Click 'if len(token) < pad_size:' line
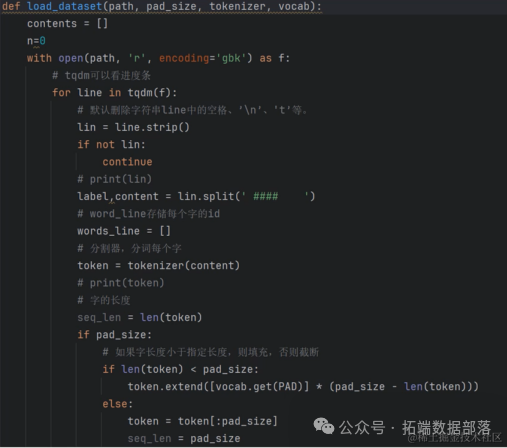The image size is (507, 448). (x=180, y=369)
